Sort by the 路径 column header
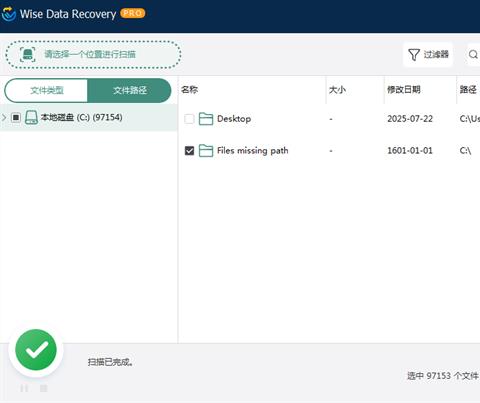The width and height of the screenshot is (480, 403). [x=468, y=90]
